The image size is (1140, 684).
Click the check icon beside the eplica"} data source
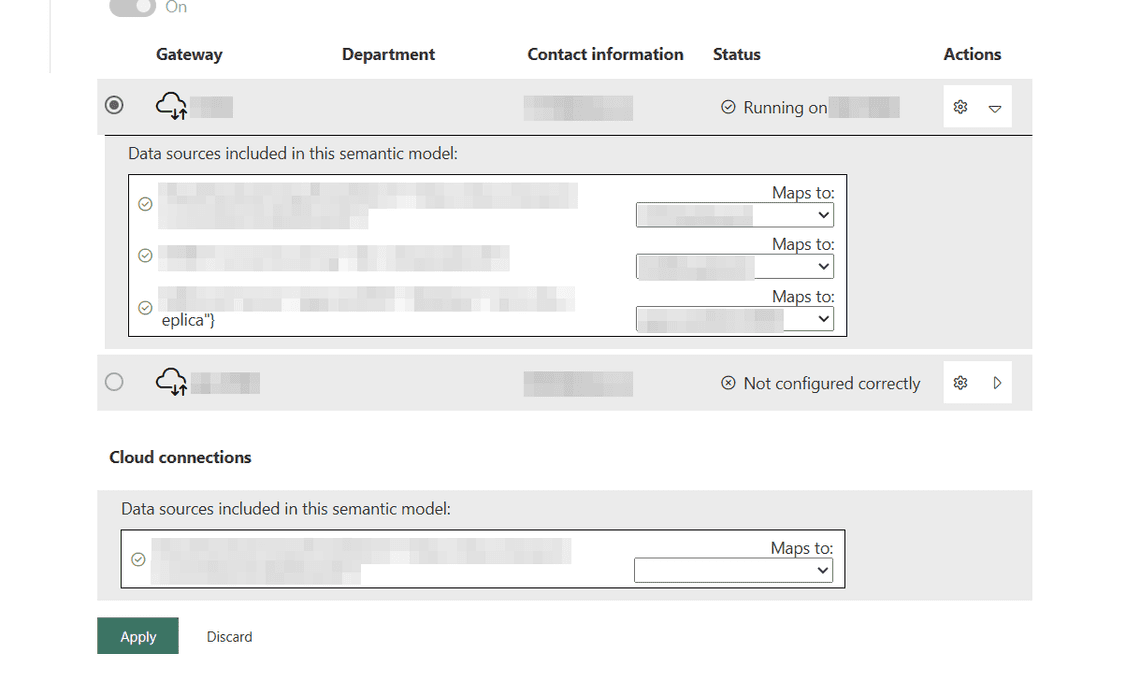click(x=145, y=307)
